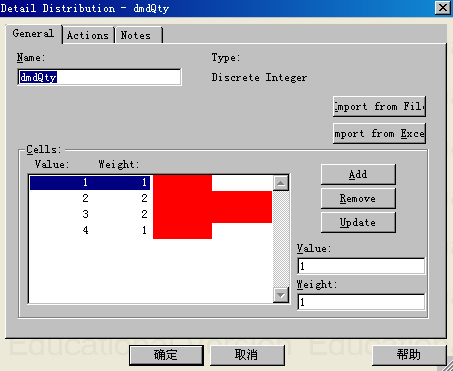Select the row with value 2
The image size is (453, 371).
coord(151,198)
